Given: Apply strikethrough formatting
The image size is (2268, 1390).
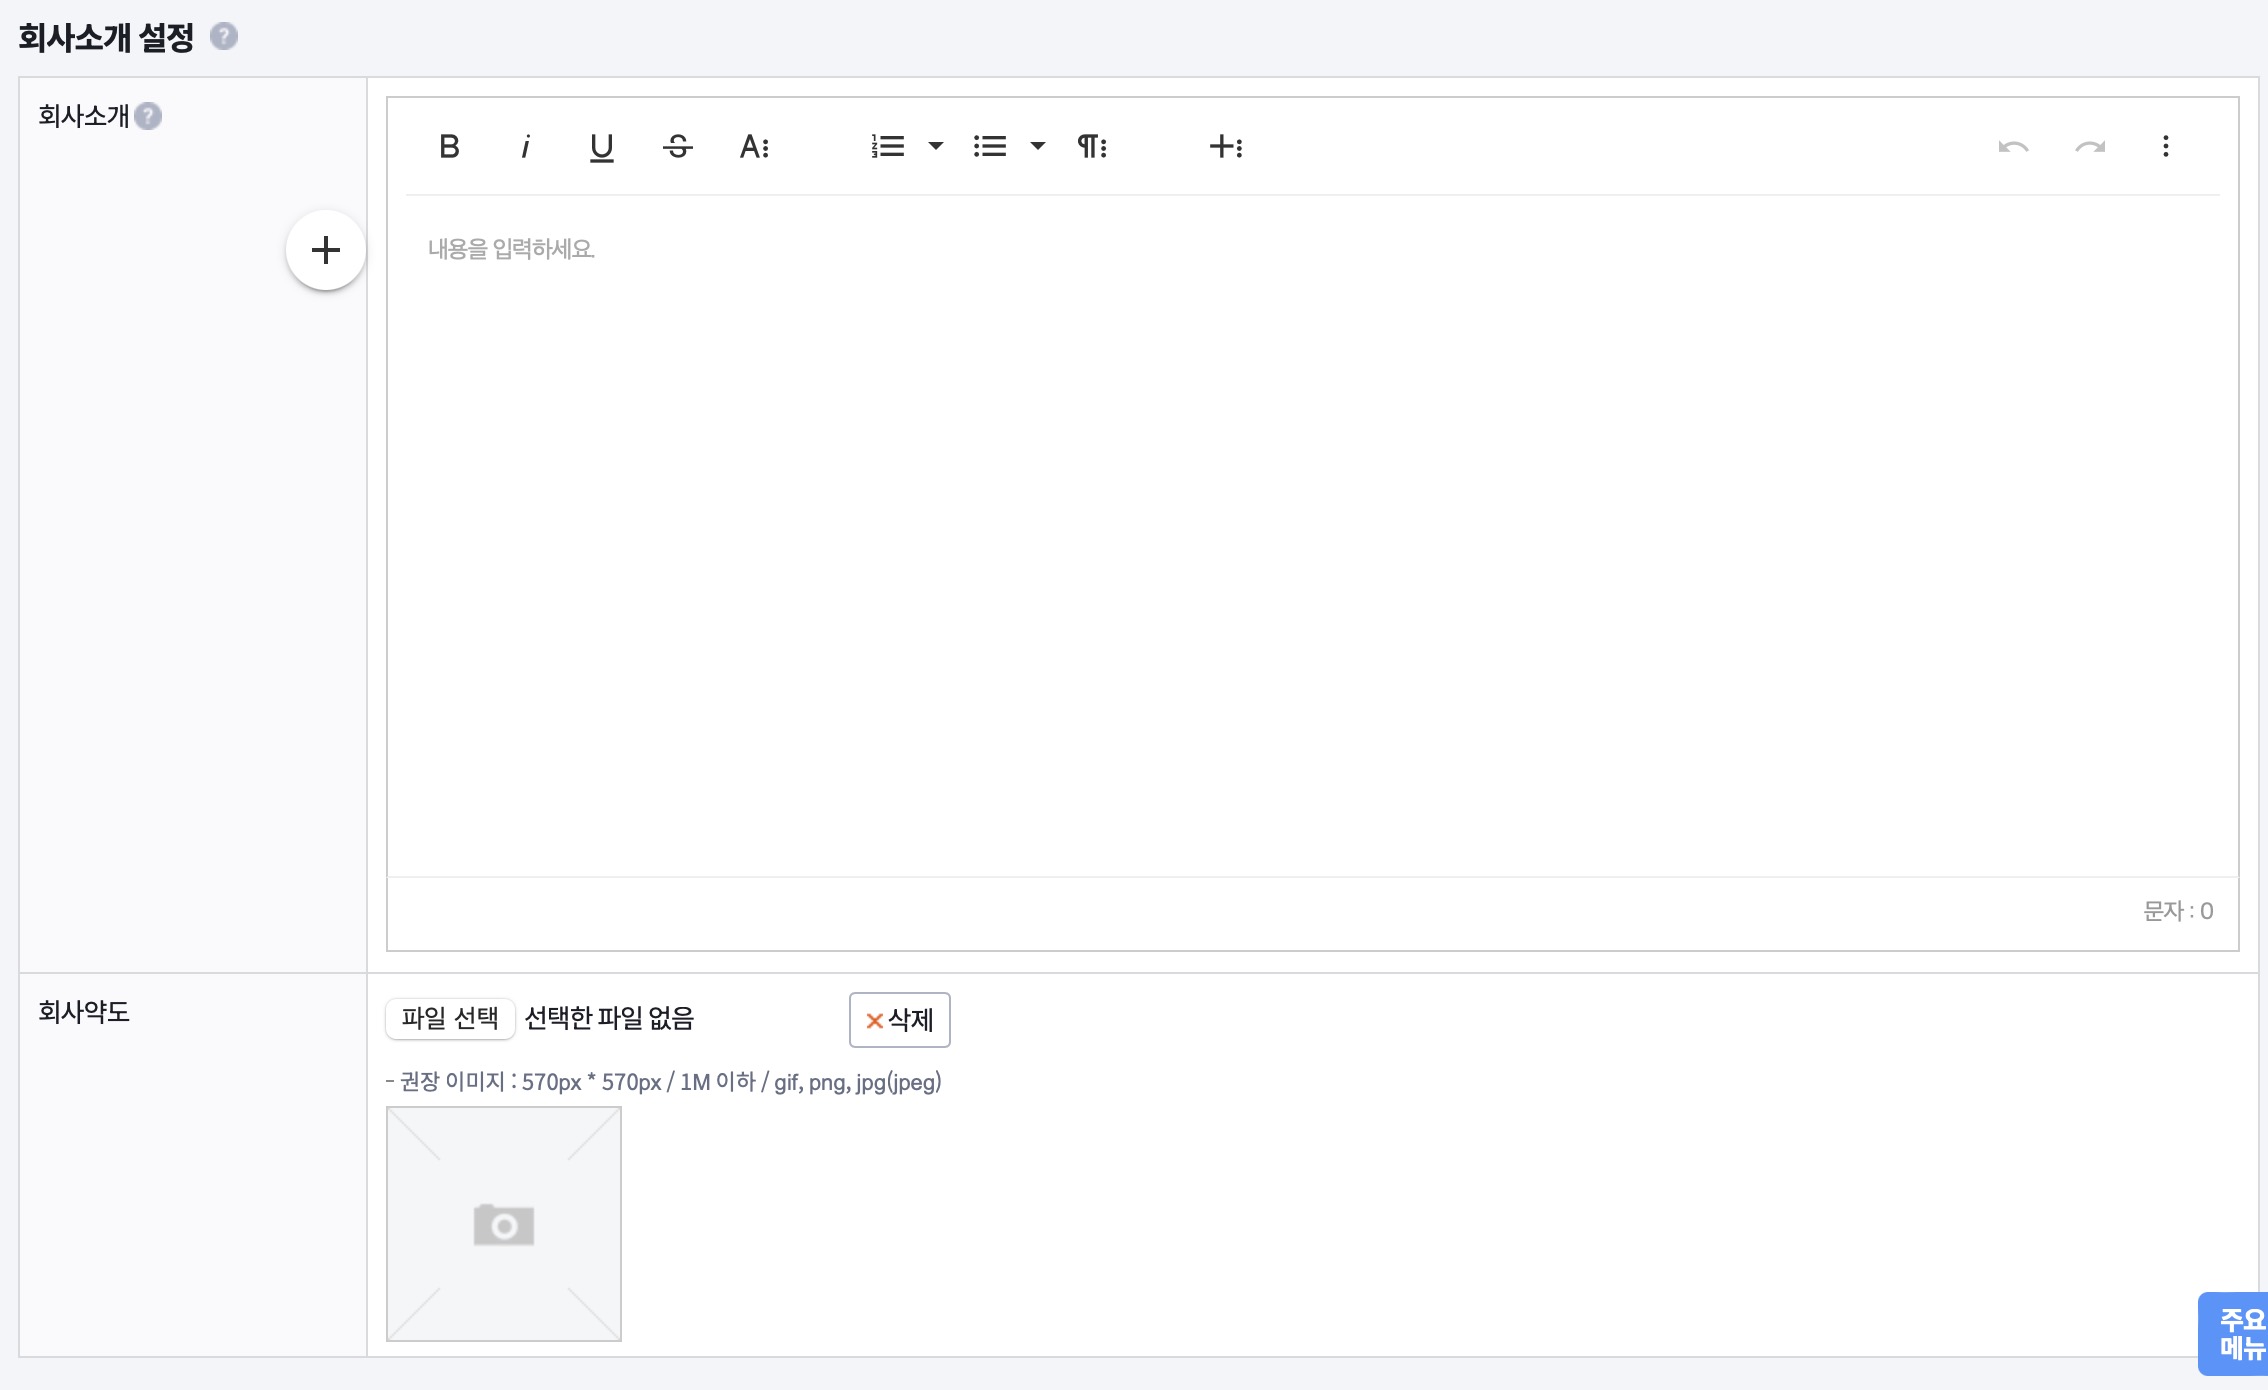Looking at the screenshot, I should pos(677,147).
